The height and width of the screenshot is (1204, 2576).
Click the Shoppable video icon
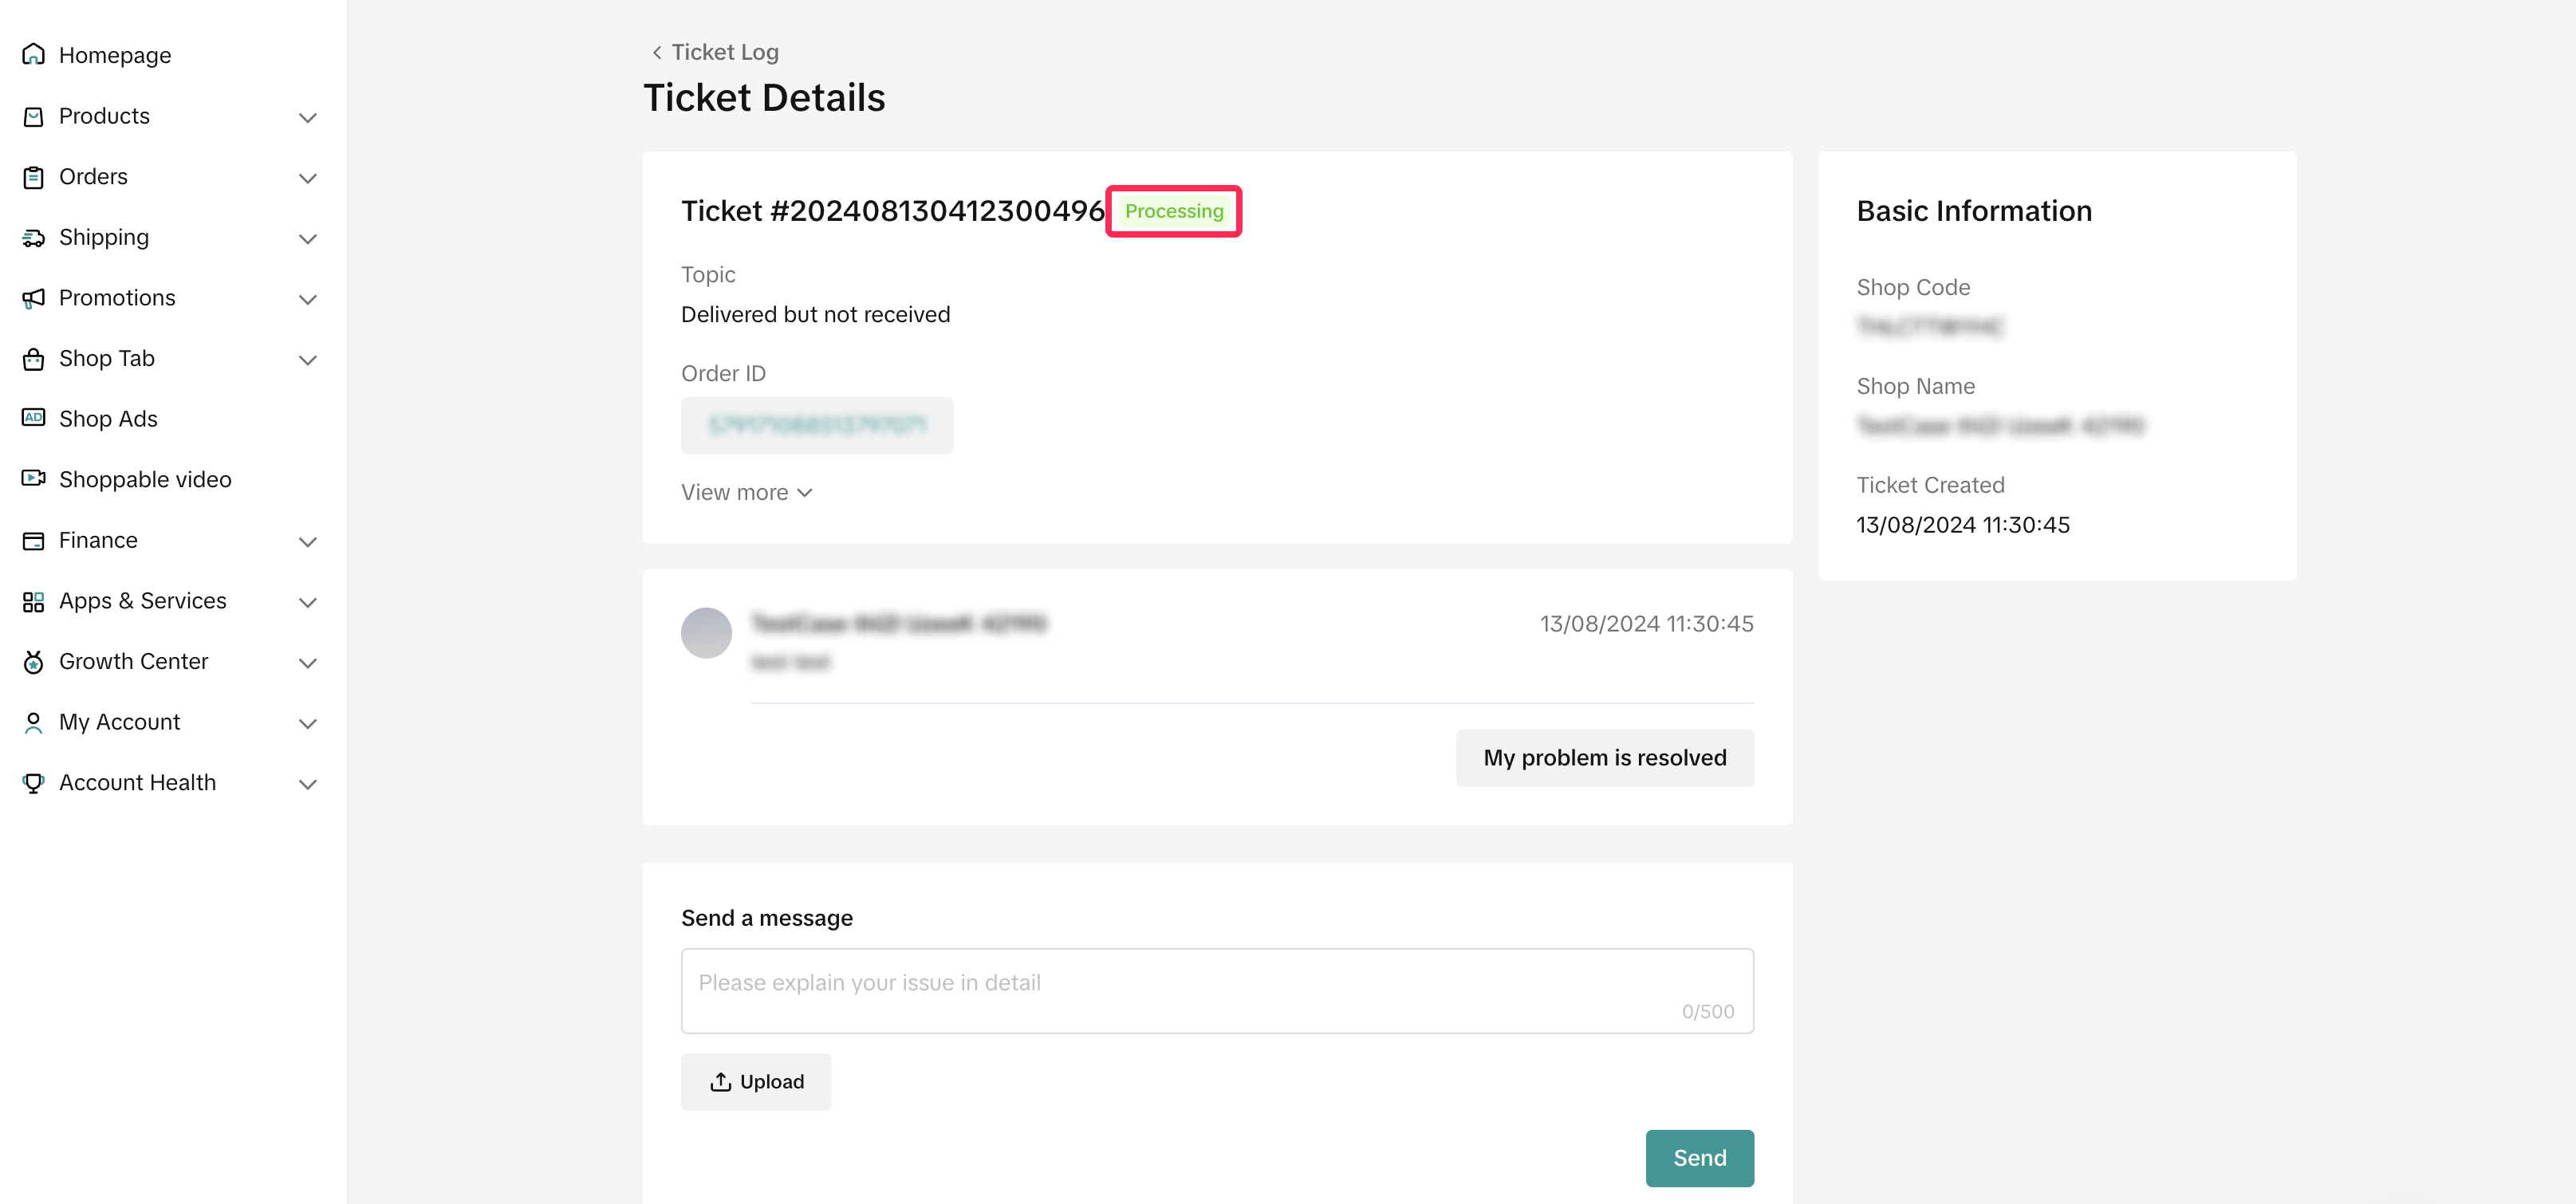coord(33,479)
